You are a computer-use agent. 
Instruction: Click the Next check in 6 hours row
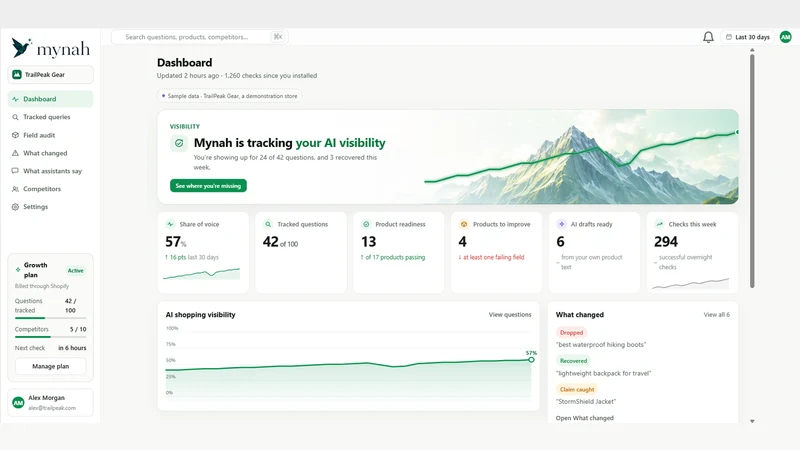point(51,348)
